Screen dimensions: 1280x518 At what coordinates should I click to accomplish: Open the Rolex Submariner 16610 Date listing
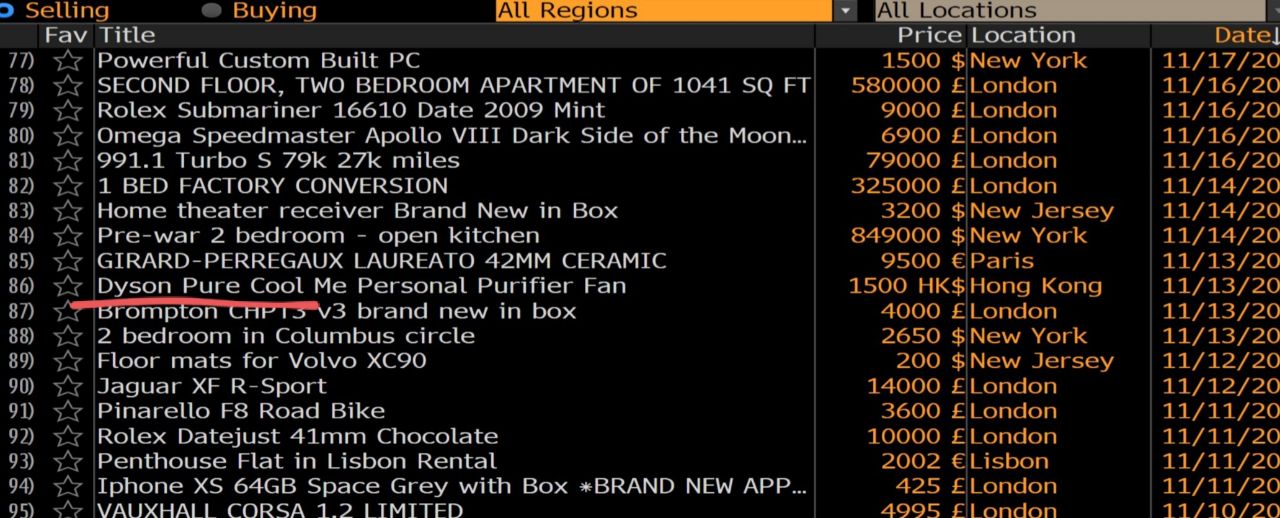351,111
